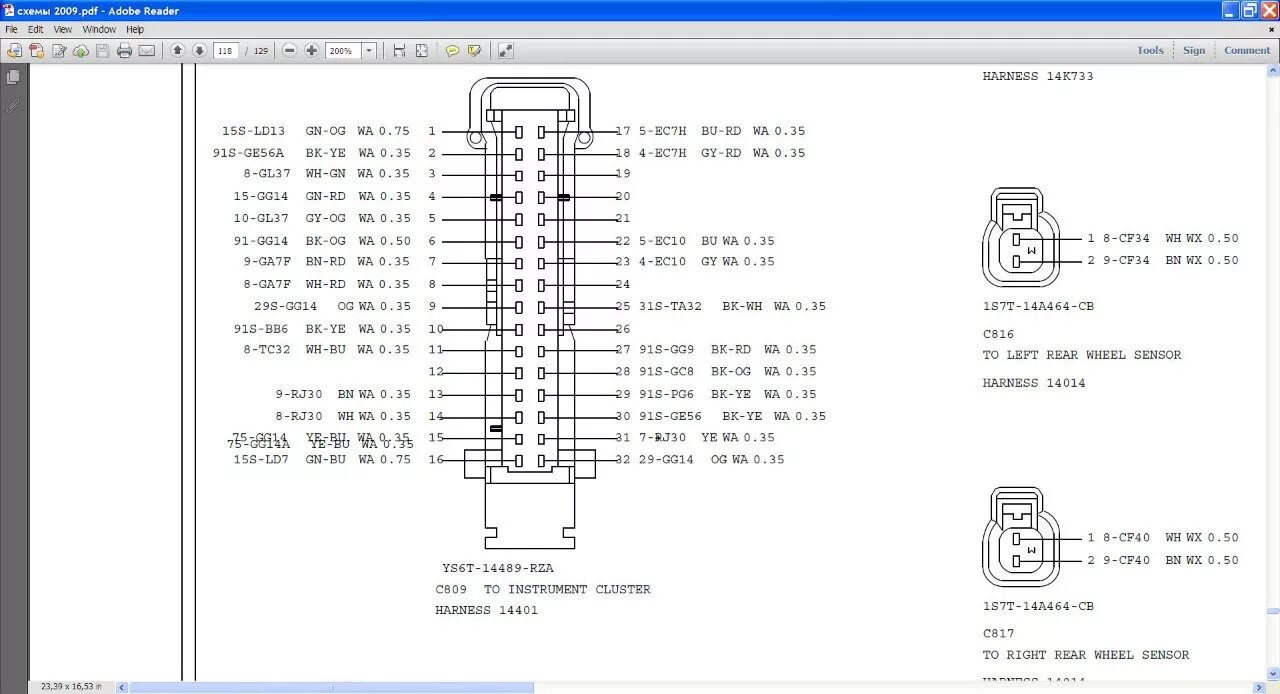The image size is (1280, 694).
Task: Click the Print file printer icon
Action: [x=124, y=51]
